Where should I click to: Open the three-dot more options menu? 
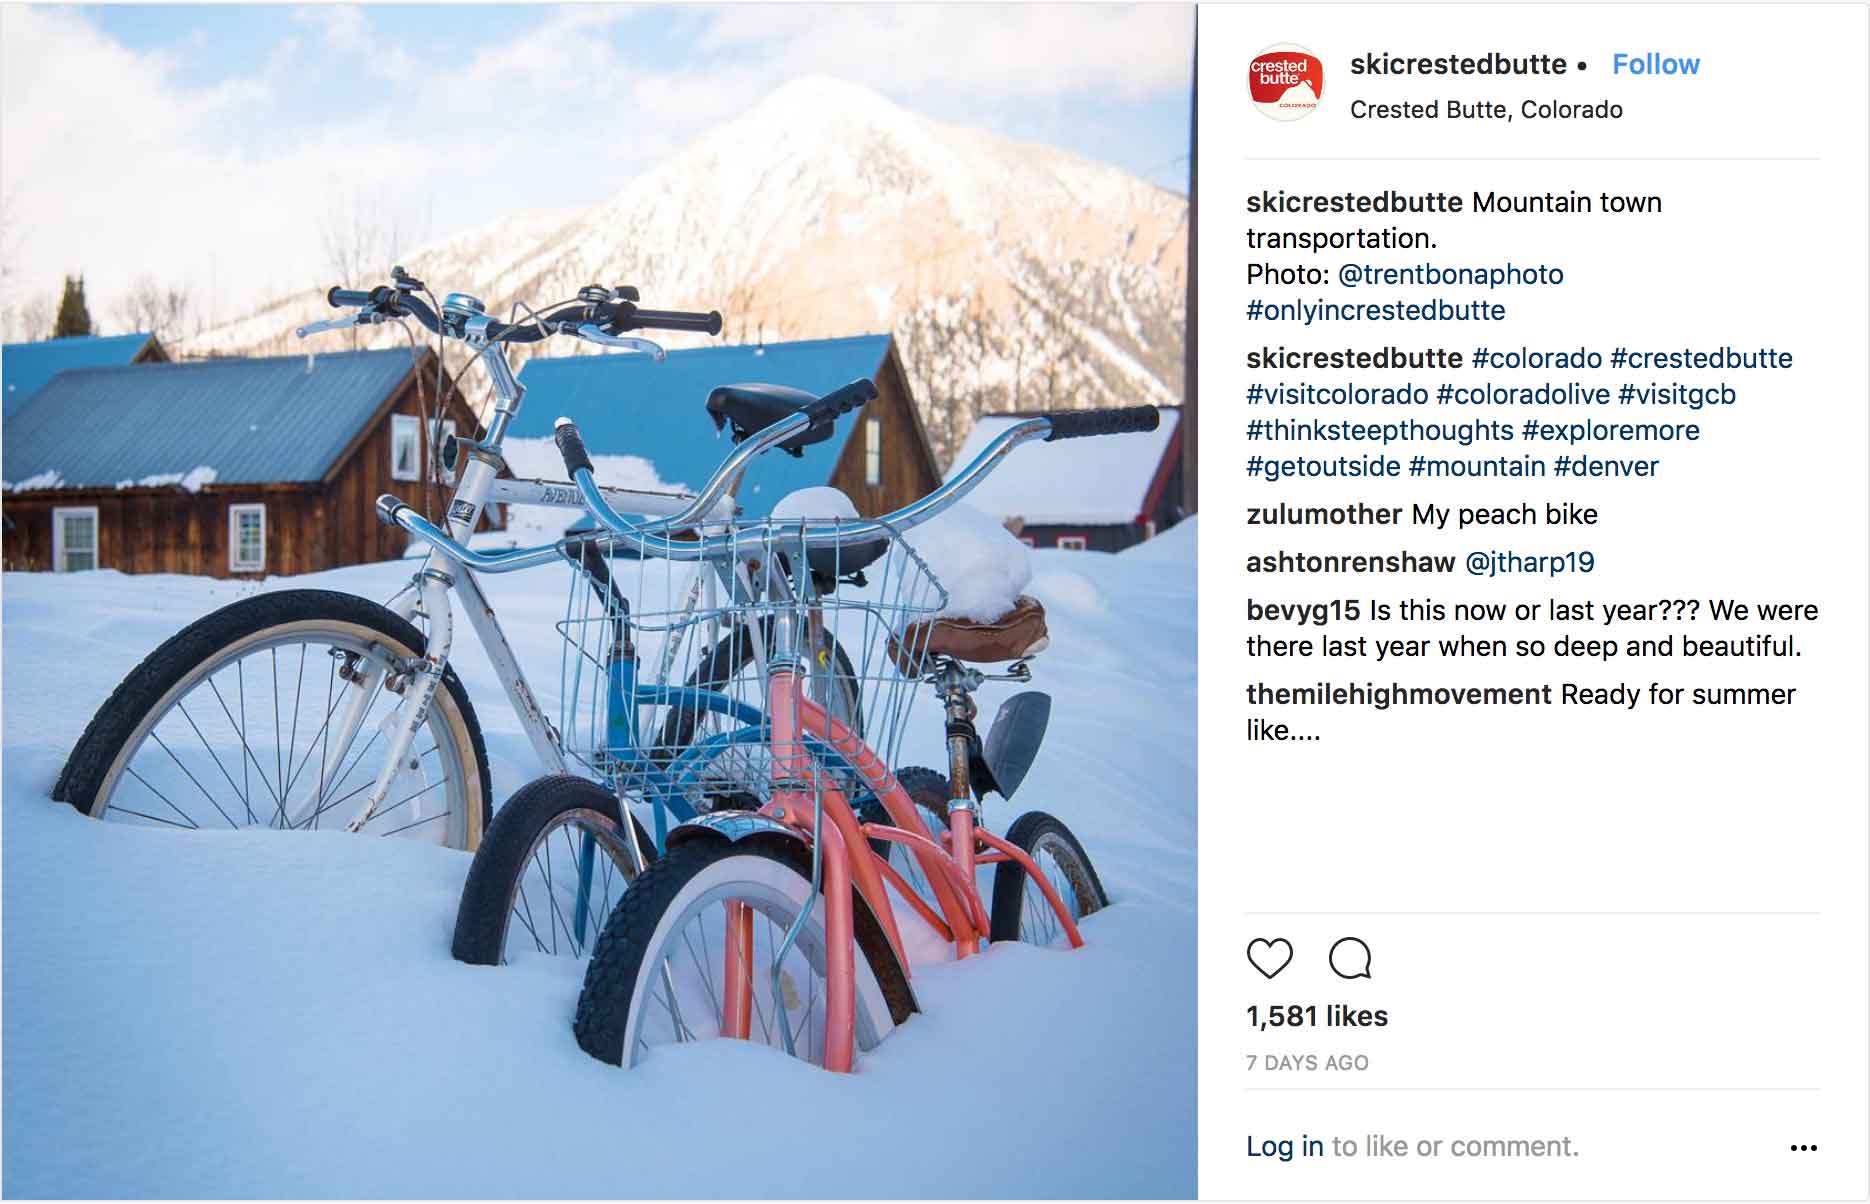(1803, 1148)
